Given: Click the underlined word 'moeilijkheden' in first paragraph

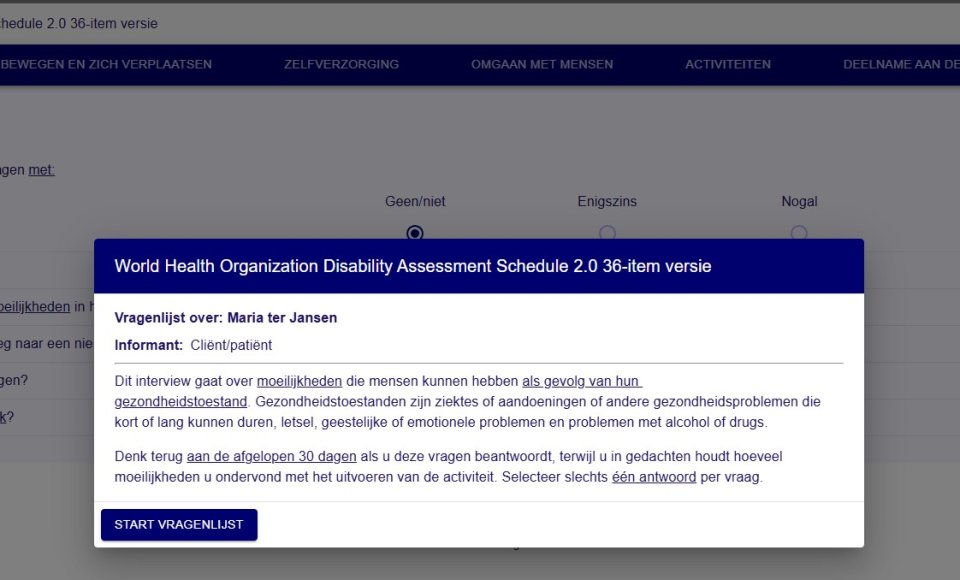Looking at the screenshot, I should [x=299, y=381].
